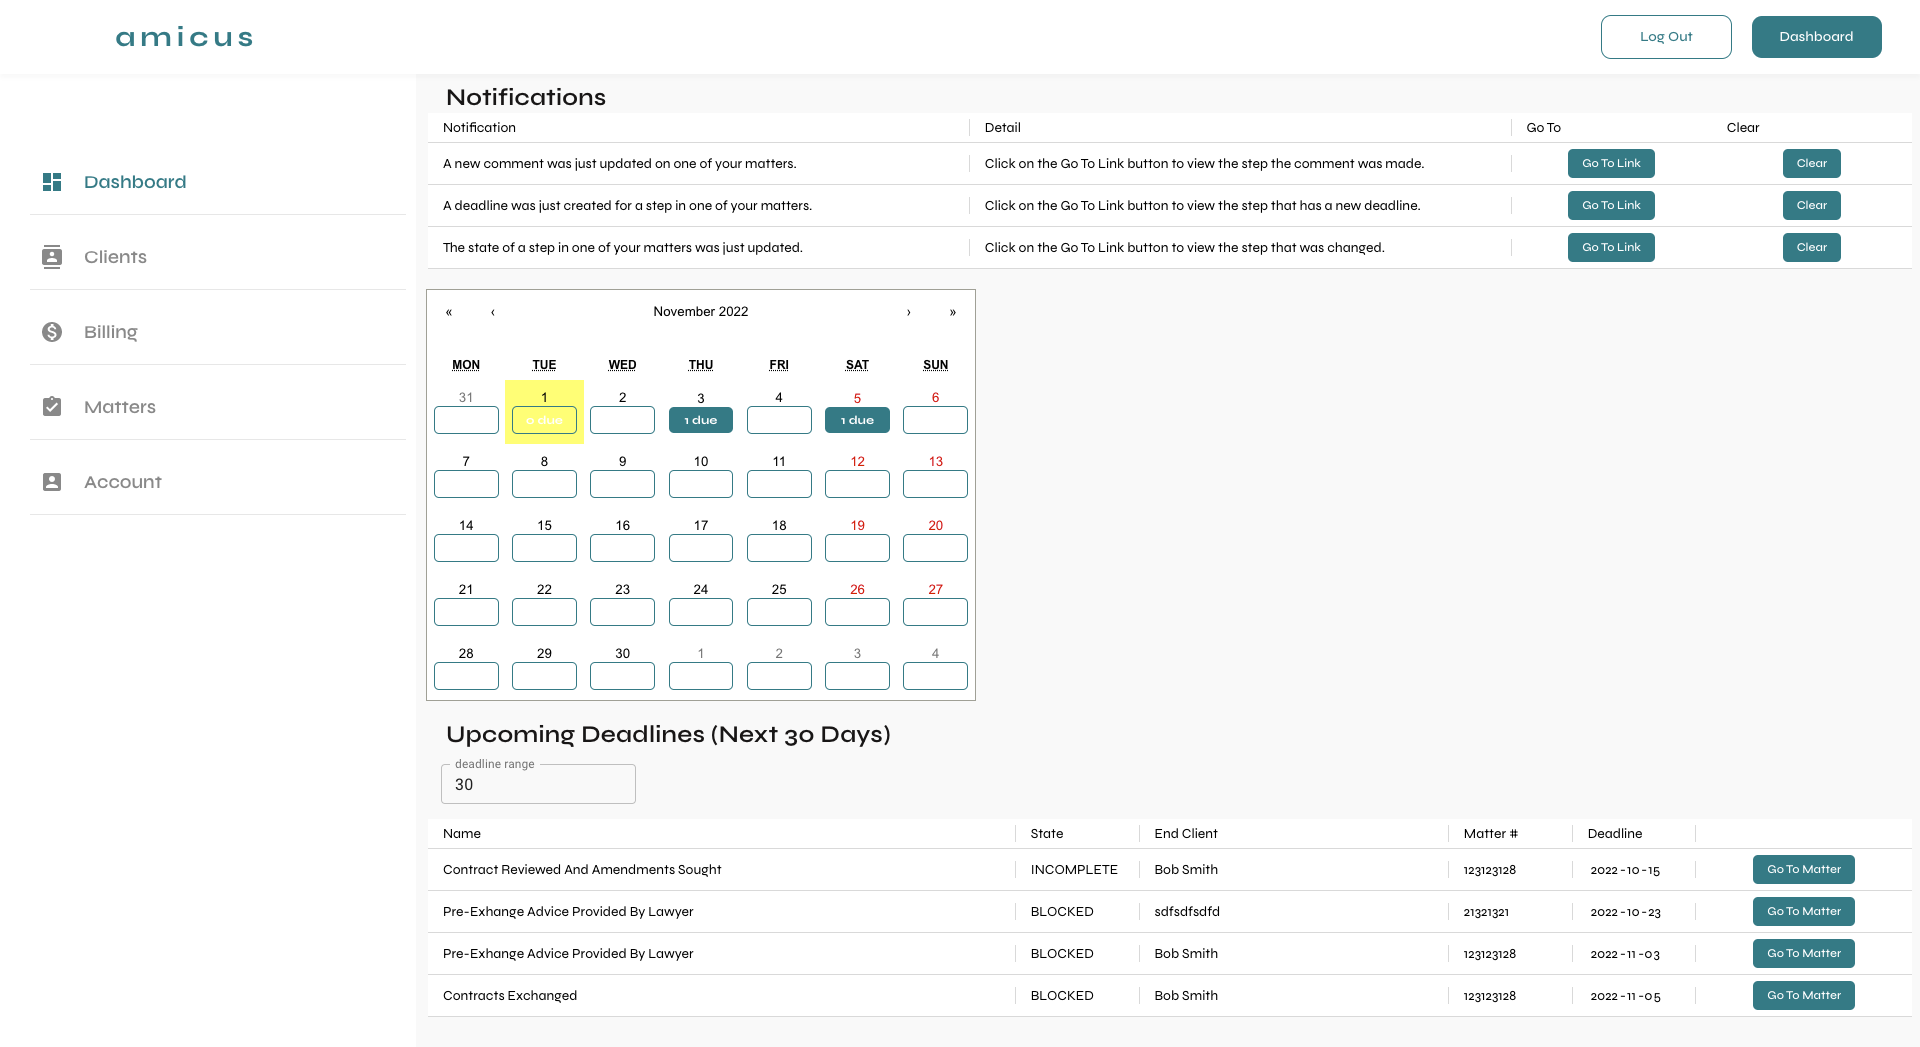Go to next month with the single-right chevron
Screen dimensions: 1920x1047
(909, 311)
